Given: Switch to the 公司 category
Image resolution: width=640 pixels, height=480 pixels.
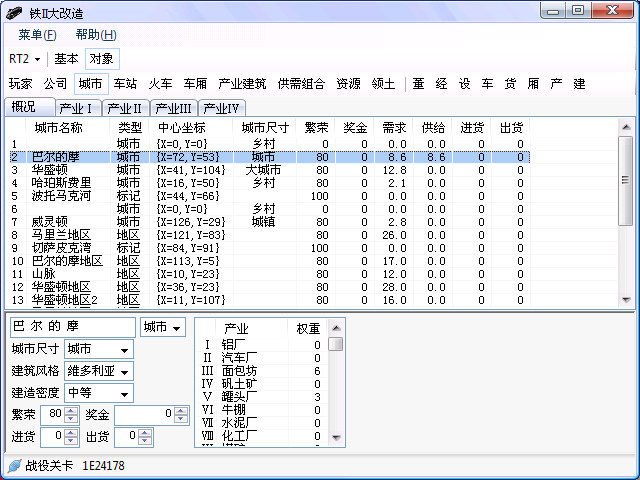Looking at the screenshot, I should tap(55, 84).
